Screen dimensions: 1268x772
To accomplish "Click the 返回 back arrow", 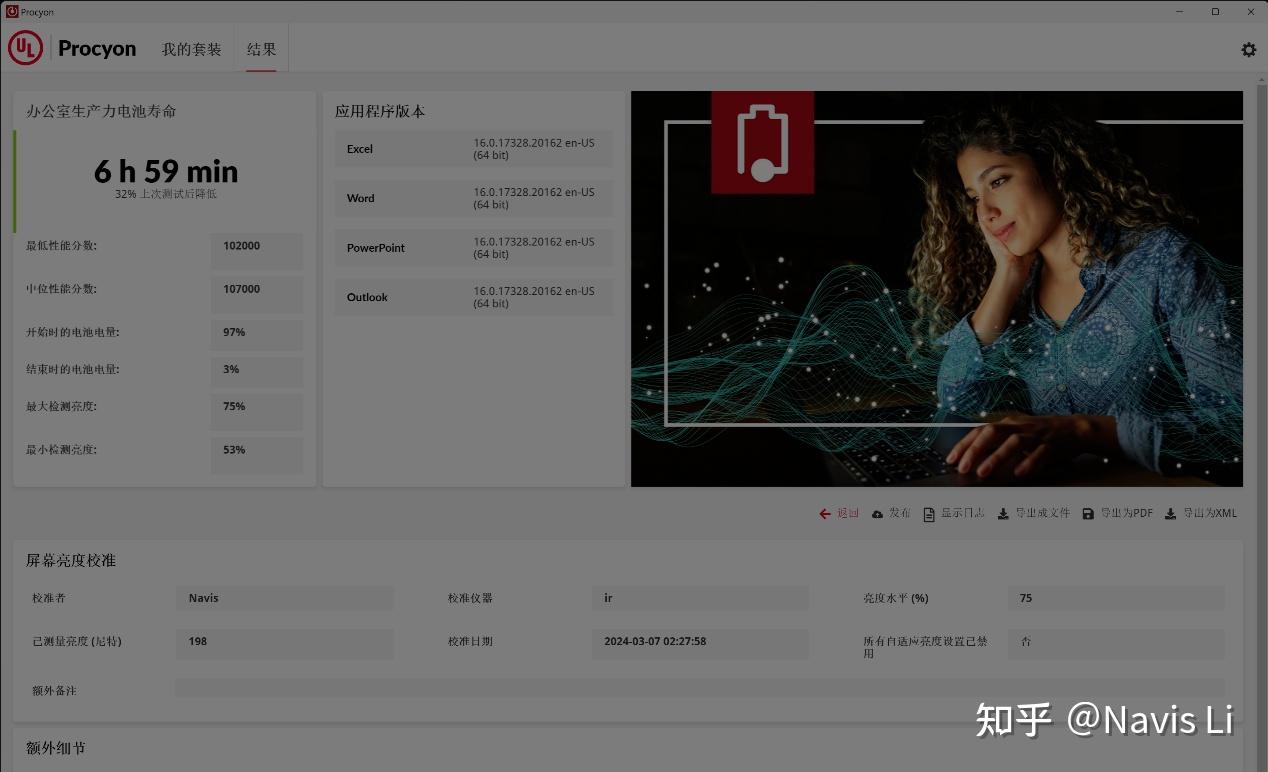I will (839, 513).
